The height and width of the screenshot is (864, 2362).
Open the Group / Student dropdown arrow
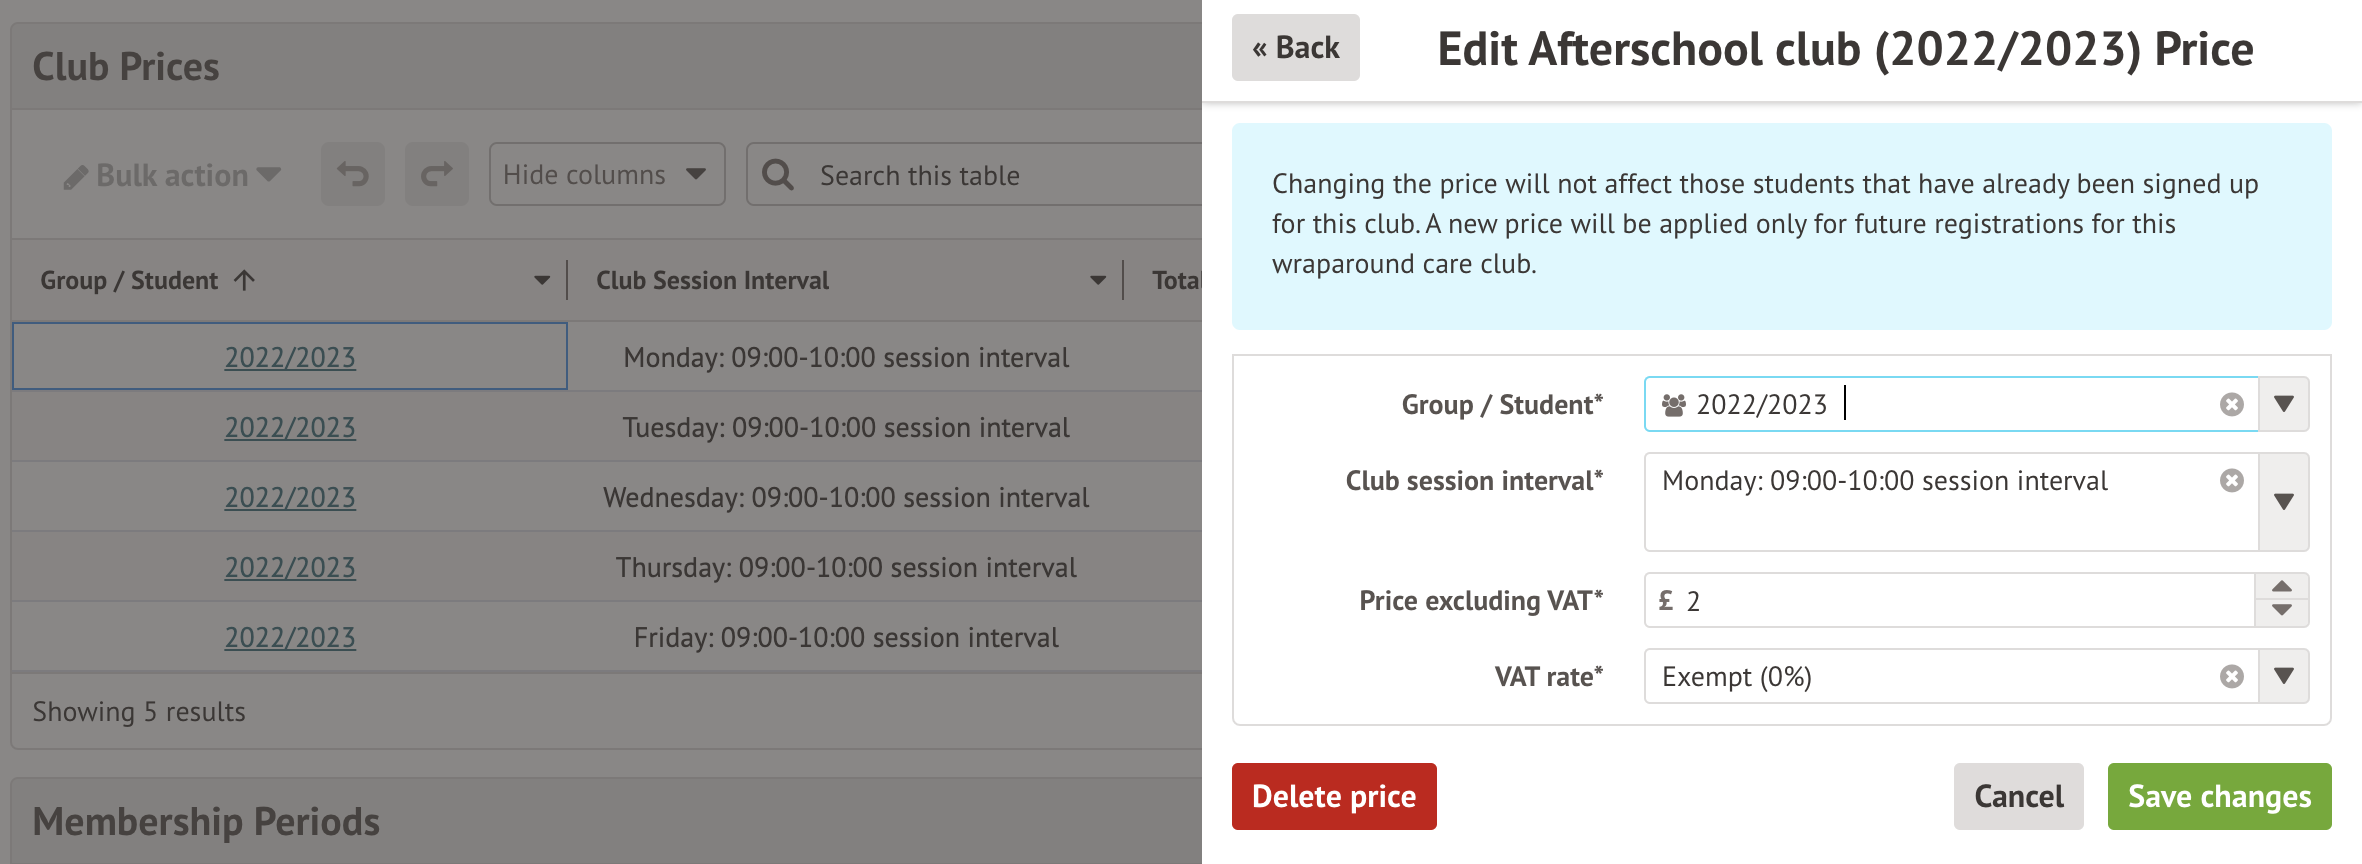[x=2284, y=404]
